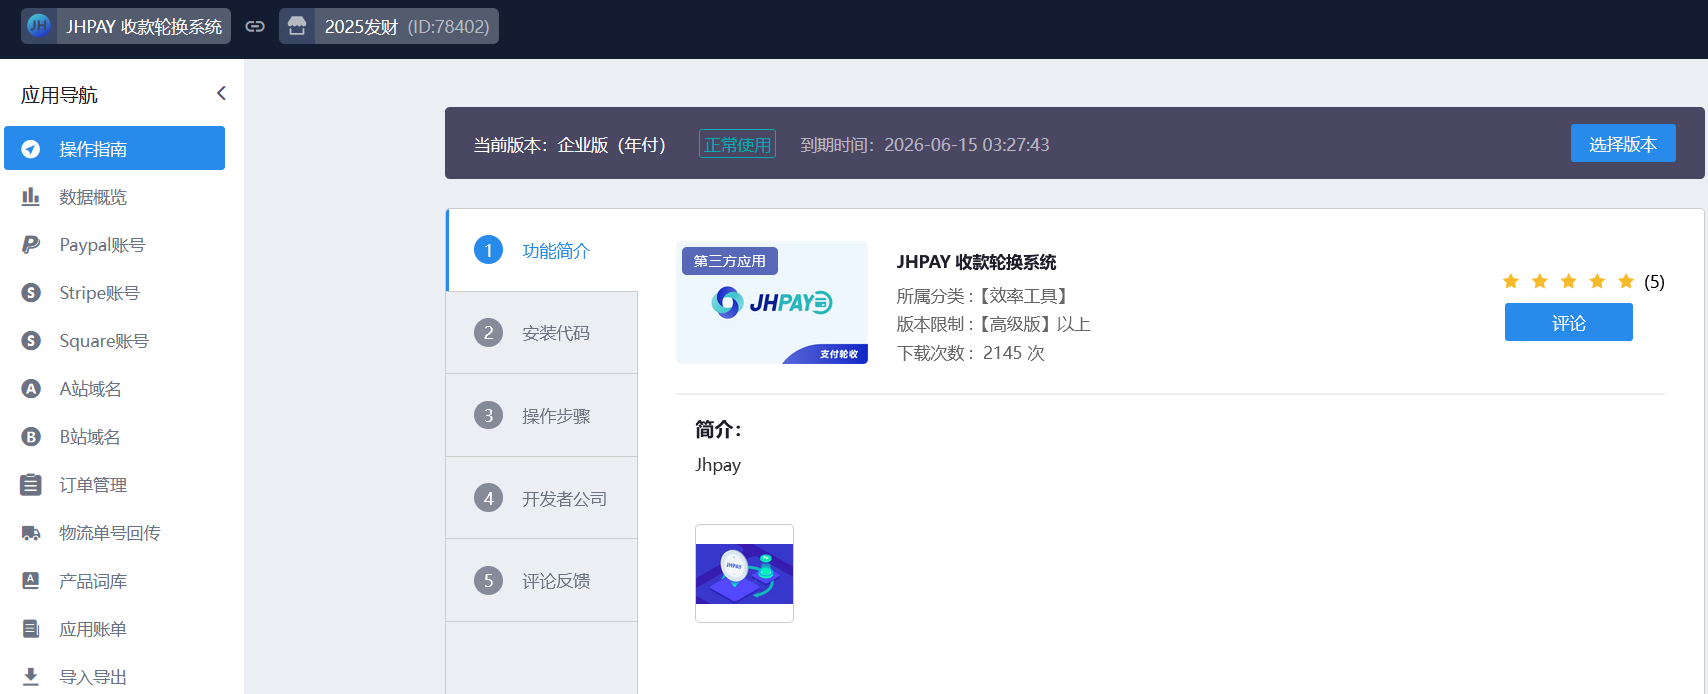The width and height of the screenshot is (1708, 694).
Task: Collapse the 应用导航 sidebar with the chevron
Action: point(221,93)
